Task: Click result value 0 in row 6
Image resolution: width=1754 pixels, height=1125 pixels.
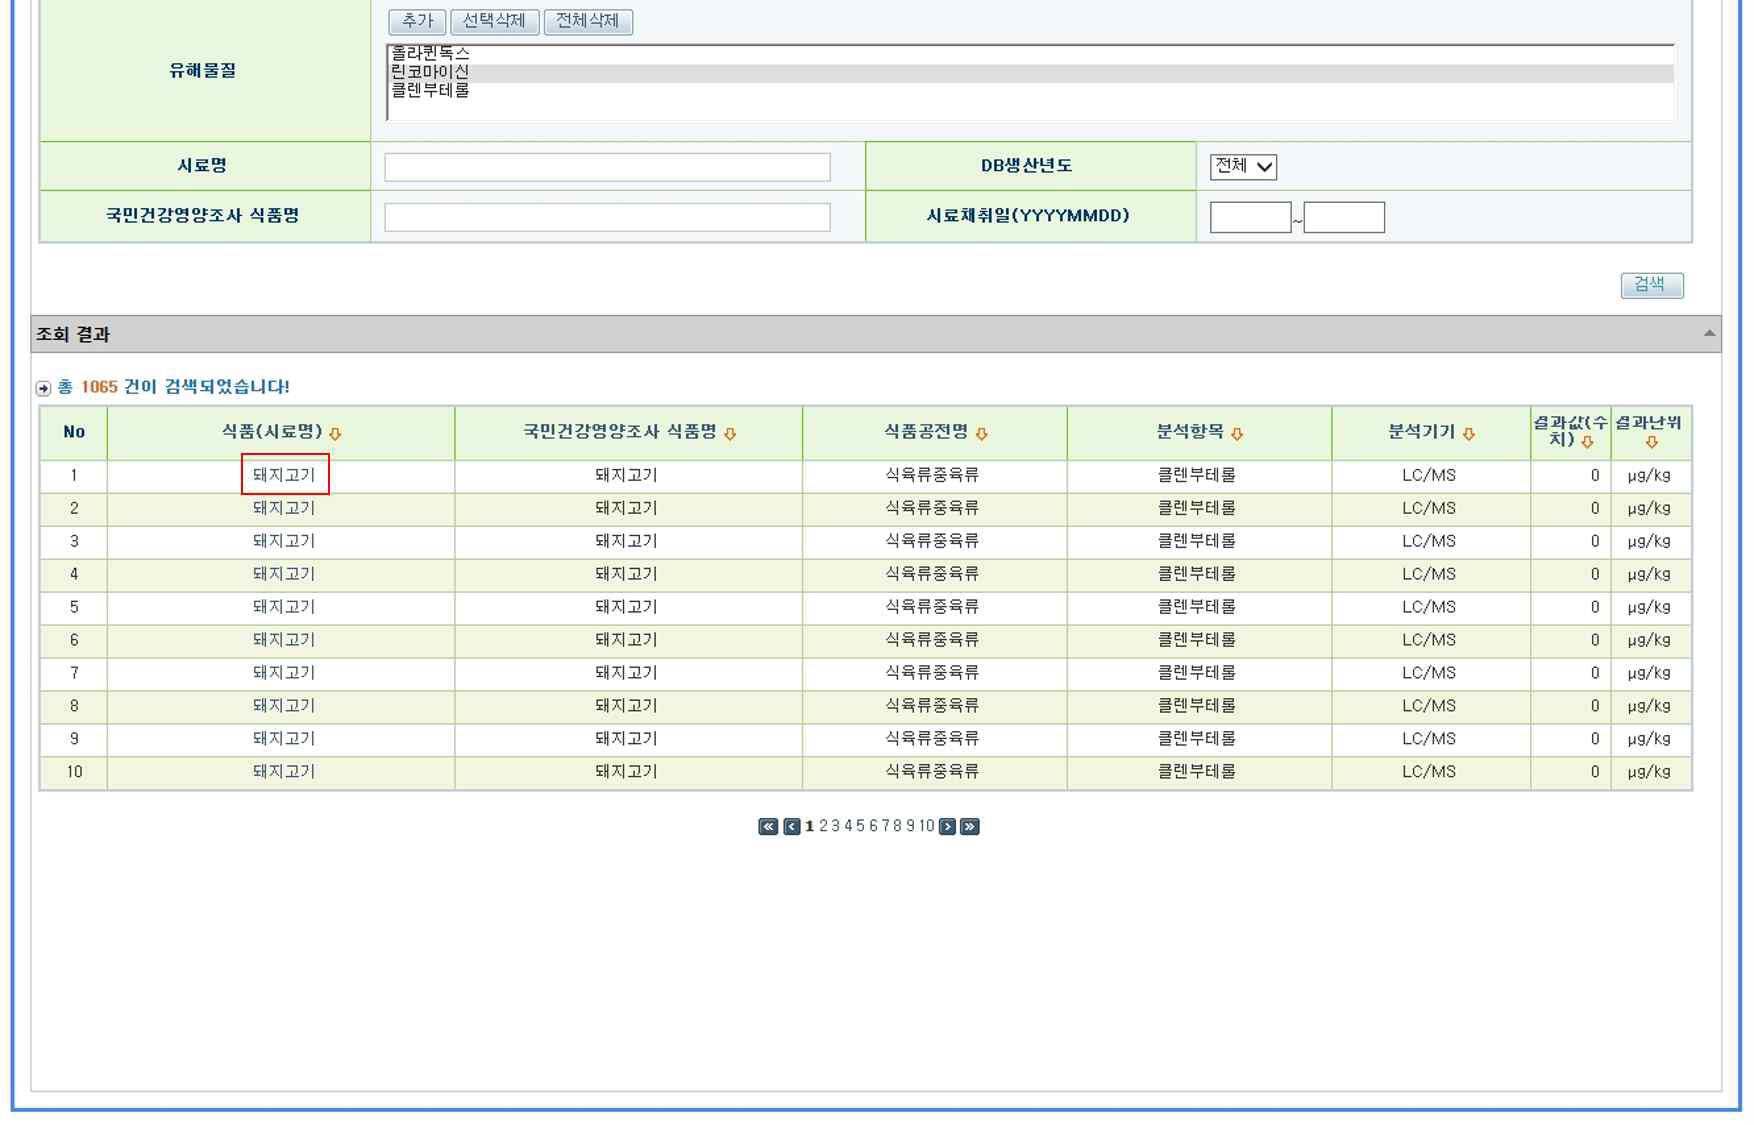Action: pos(1595,640)
